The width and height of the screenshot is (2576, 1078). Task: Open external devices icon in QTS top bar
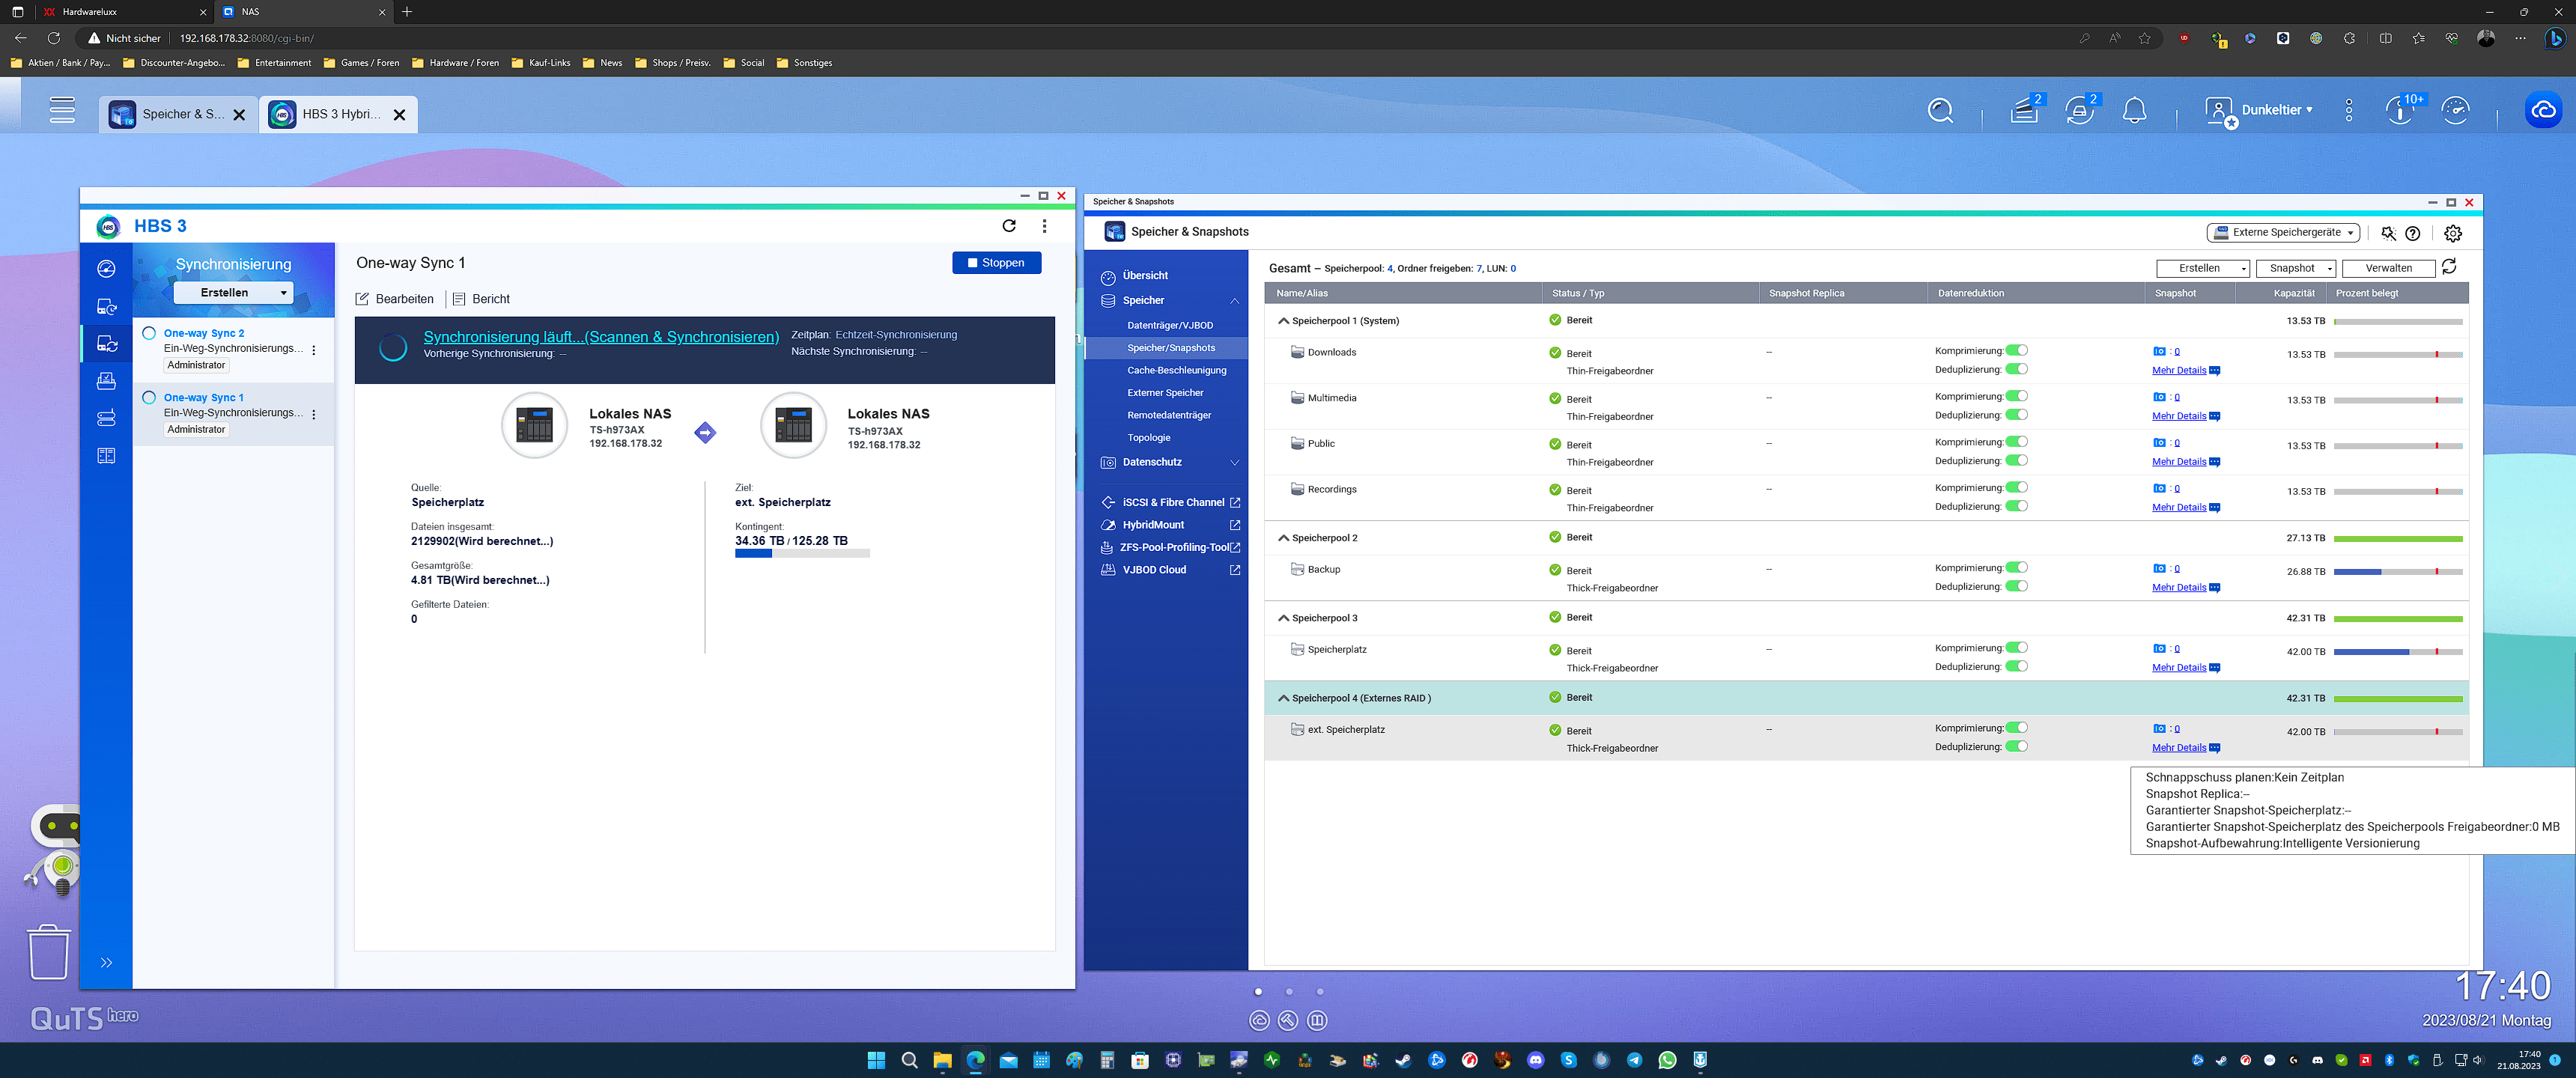pos(2080,110)
